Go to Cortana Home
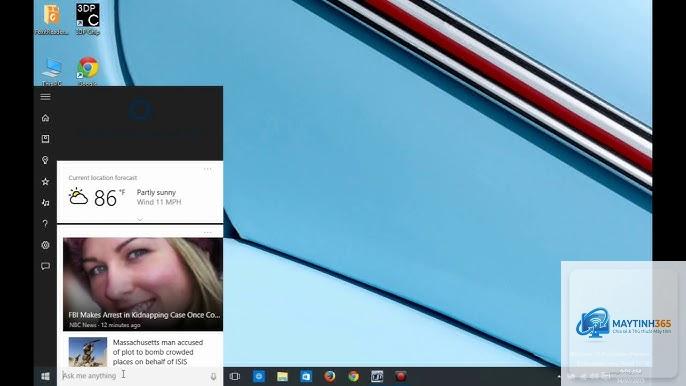 click(x=46, y=118)
